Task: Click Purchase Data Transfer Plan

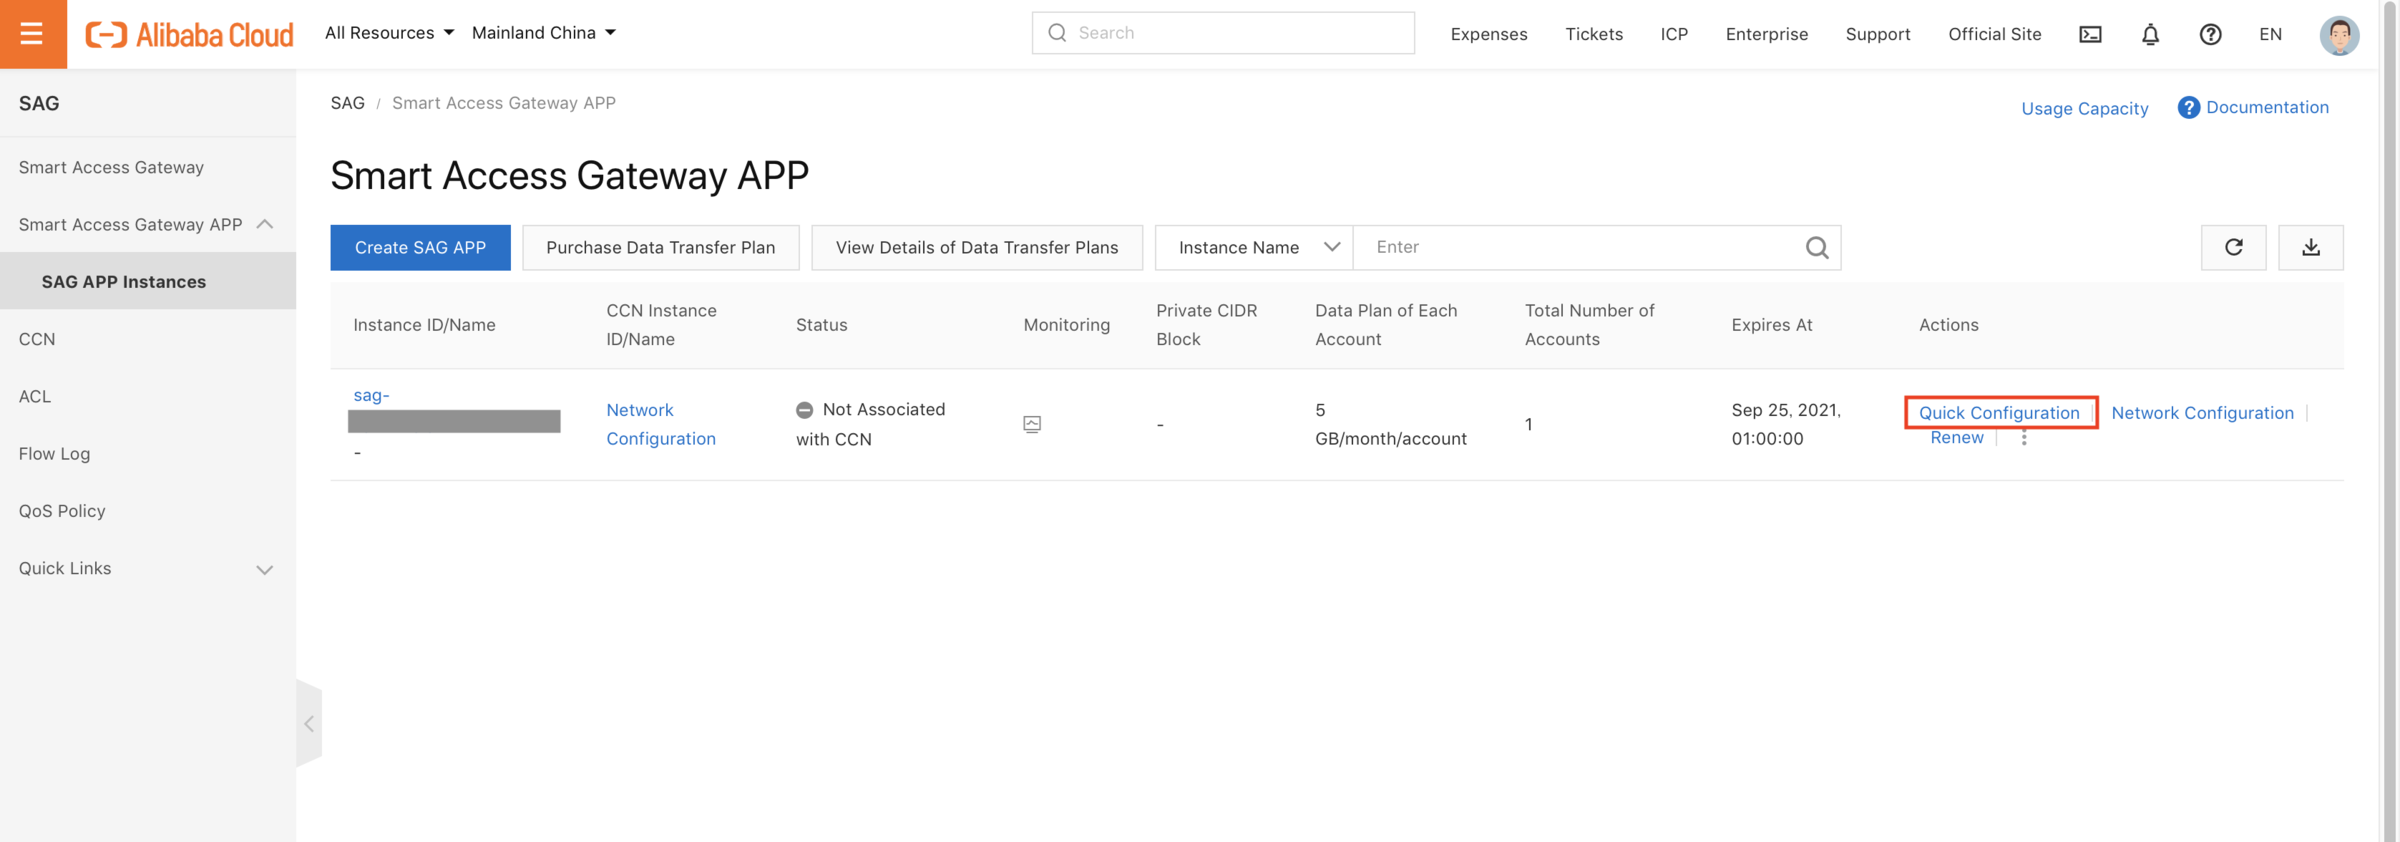Action: point(660,247)
